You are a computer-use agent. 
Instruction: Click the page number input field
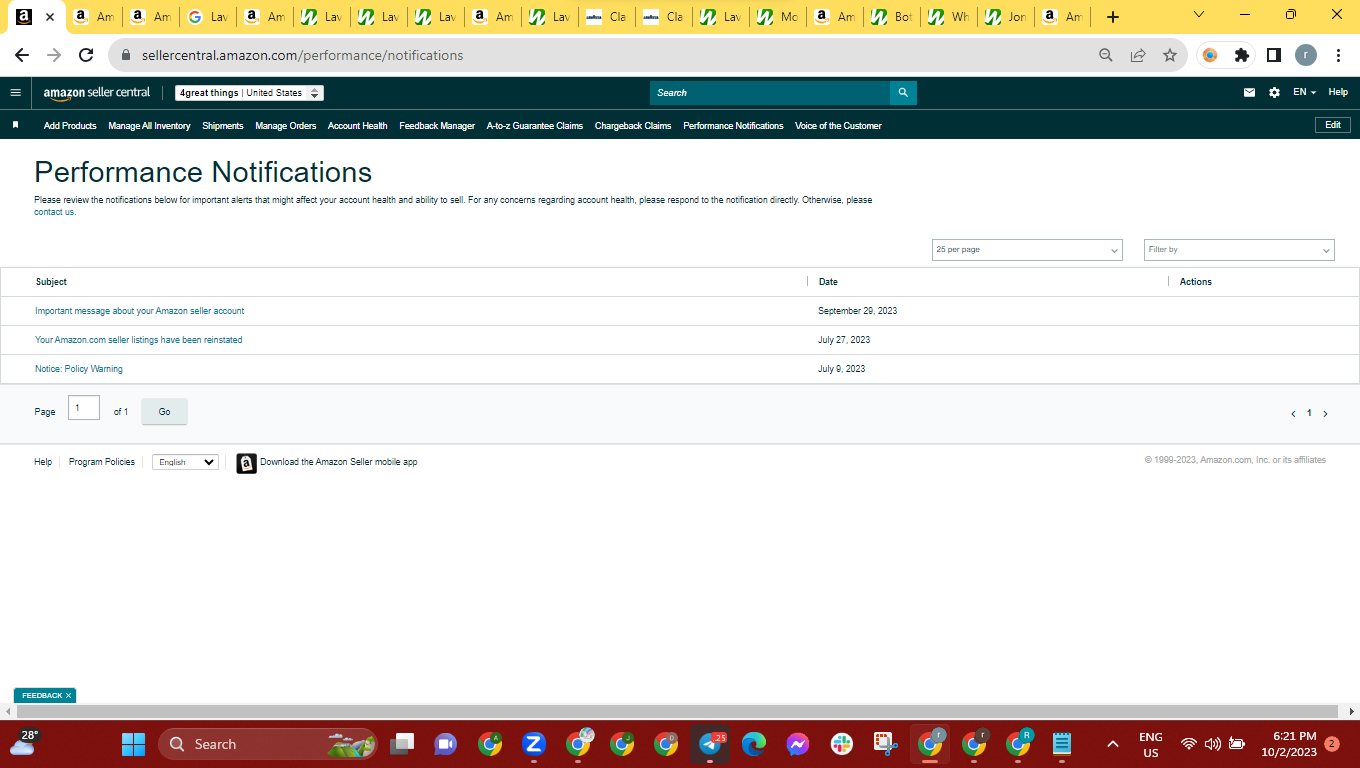pos(84,408)
